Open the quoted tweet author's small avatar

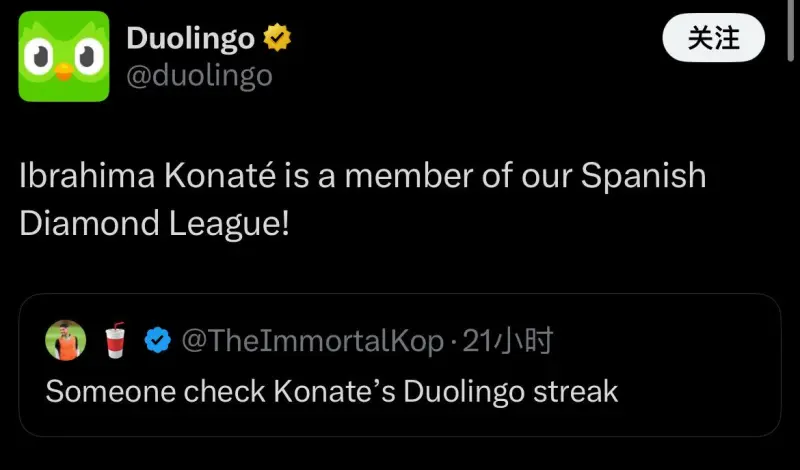coord(66,342)
